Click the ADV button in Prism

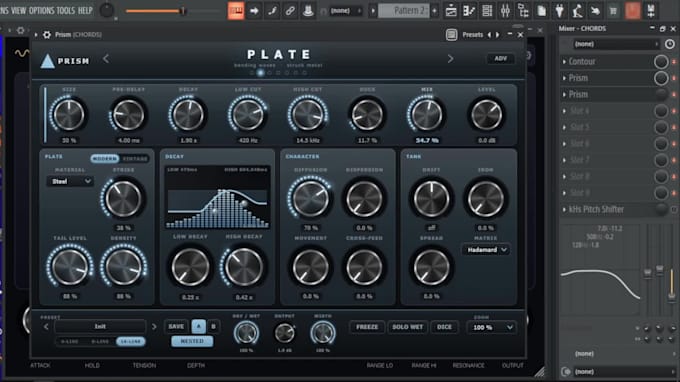(x=500, y=59)
